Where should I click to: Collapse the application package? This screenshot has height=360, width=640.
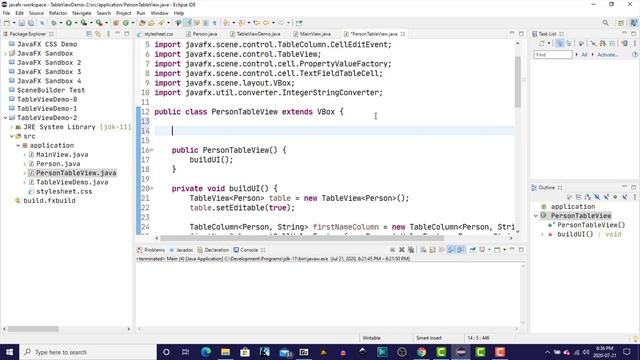[x=18, y=145]
